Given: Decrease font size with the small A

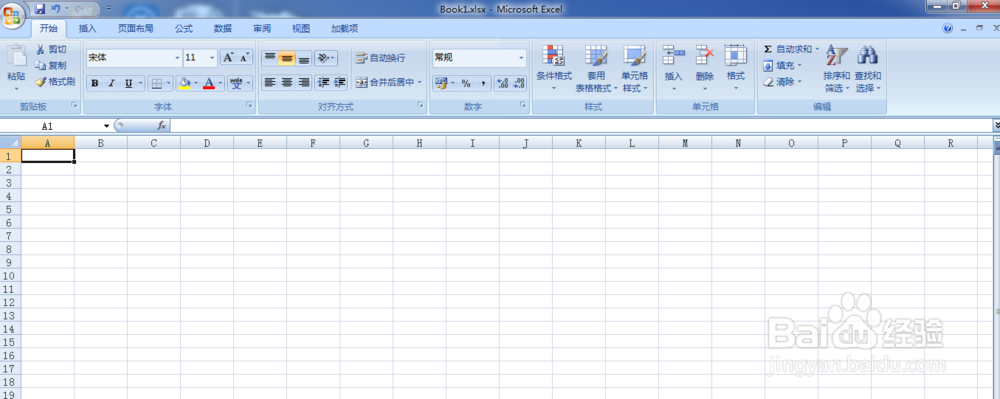Looking at the screenshot, I should pos(245,57).
